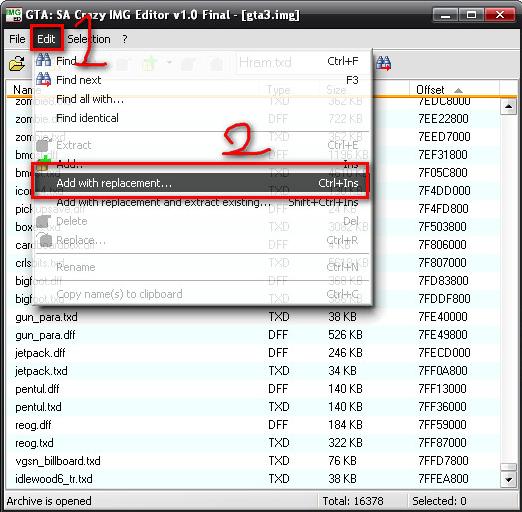Click offset value 7FFEA800

(x=444, y=479)
